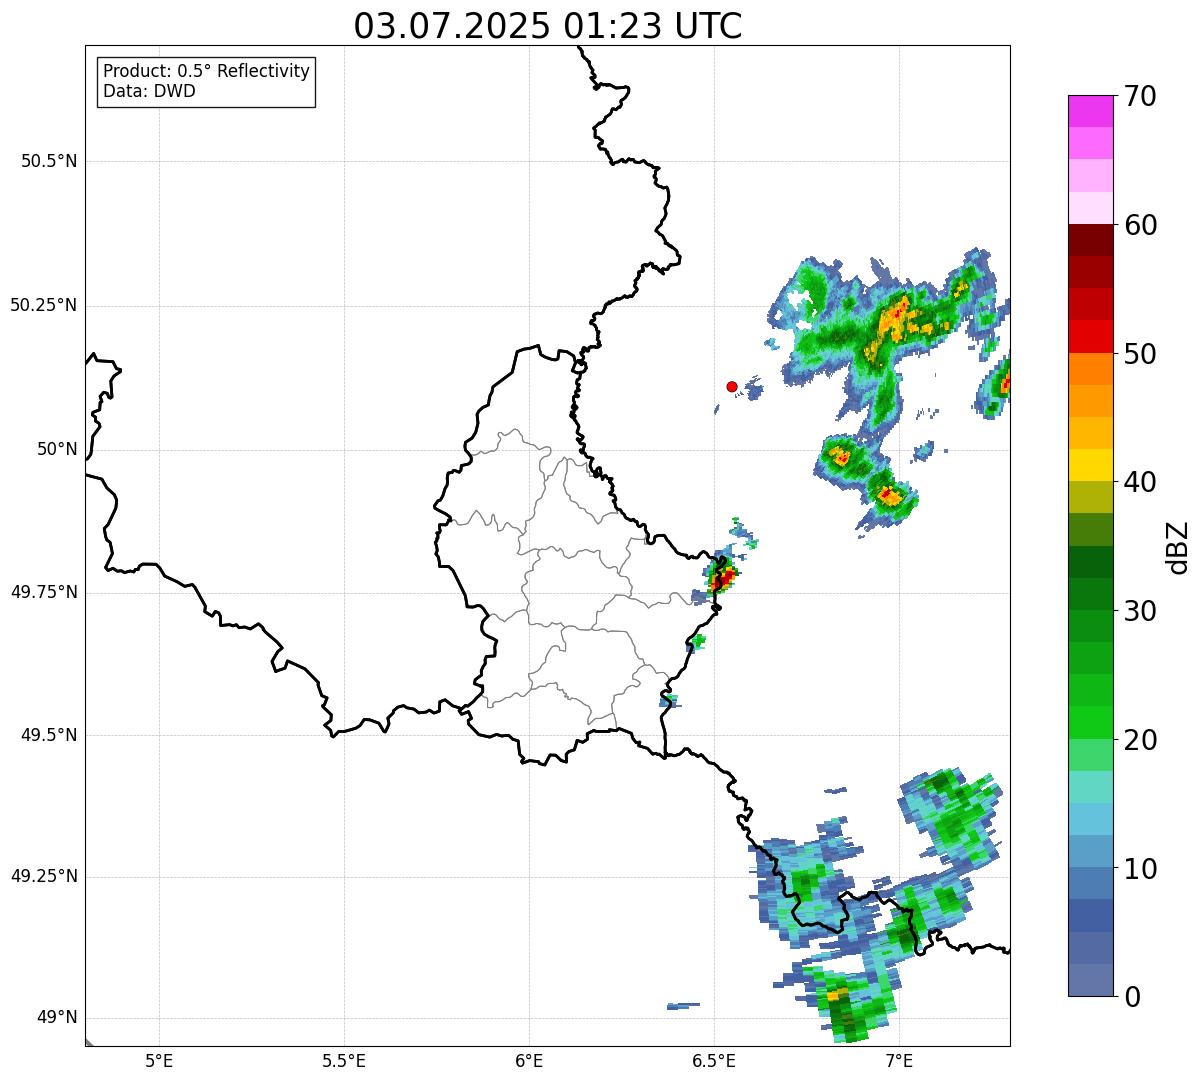Click the colorbar tick label "30"

tap(1141, 611)
